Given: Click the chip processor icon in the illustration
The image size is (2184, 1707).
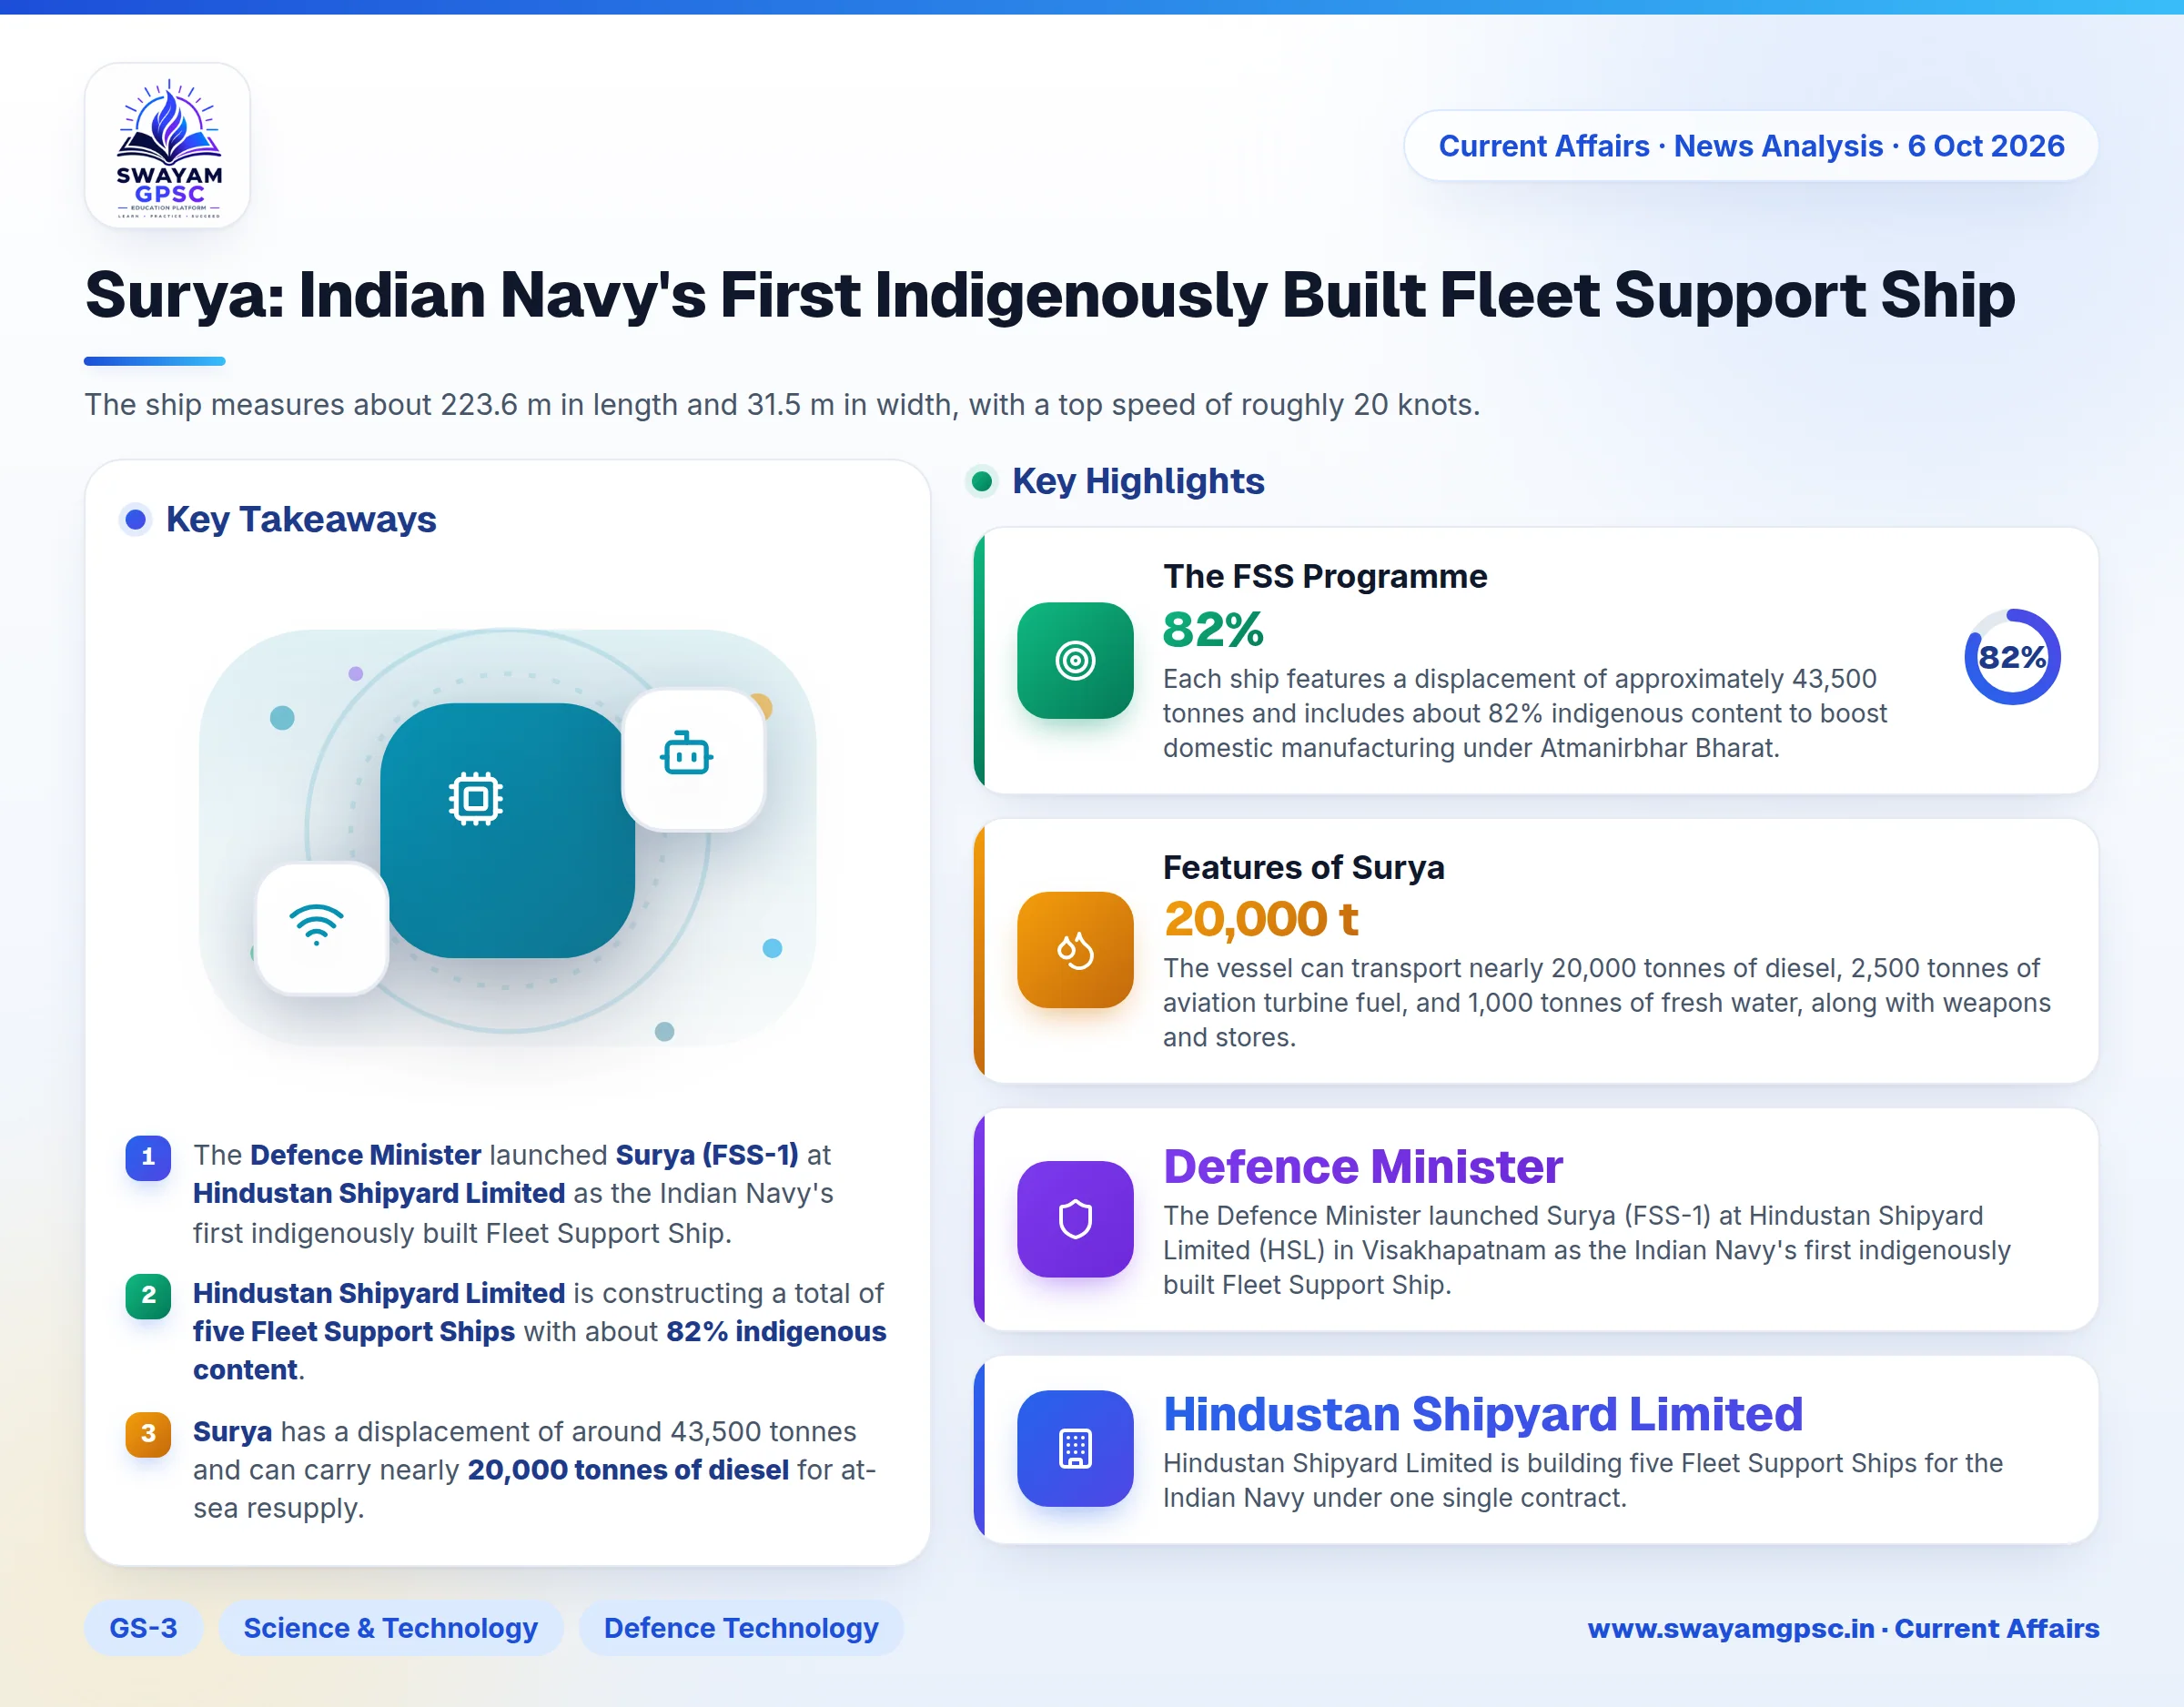Looking at the screenshot, I should coord(476,798).
